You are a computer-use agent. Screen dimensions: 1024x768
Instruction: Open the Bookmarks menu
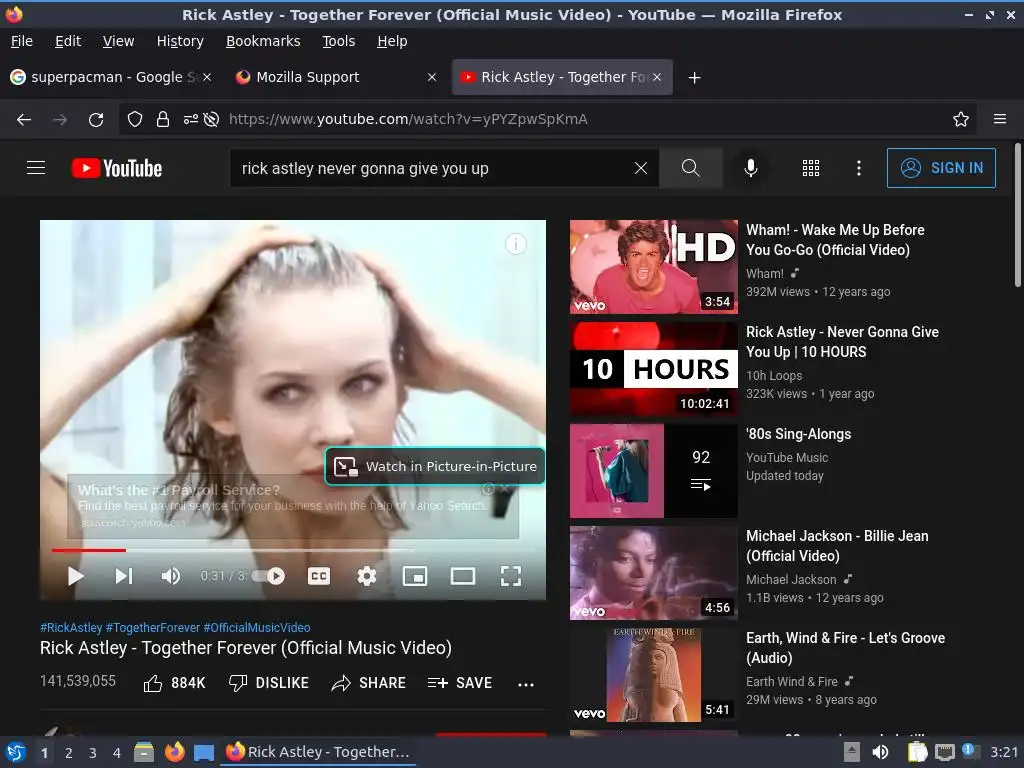pos(263,41)
